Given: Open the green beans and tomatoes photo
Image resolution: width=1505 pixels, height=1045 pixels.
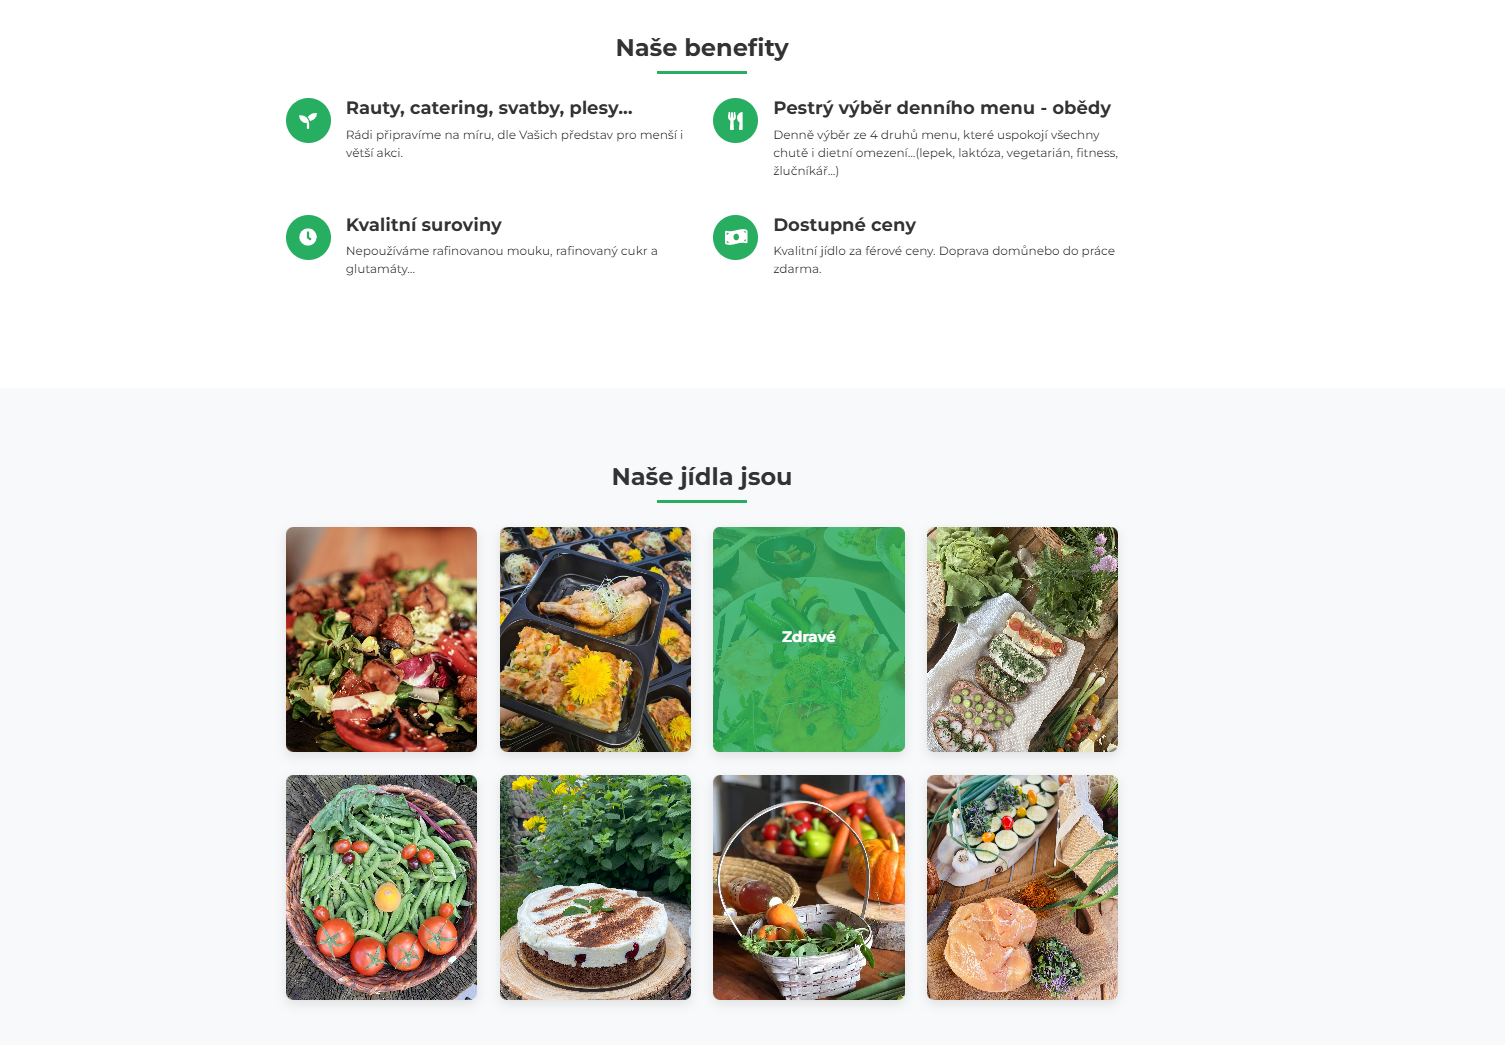Looking at the screenshot, I should point(381,887).
